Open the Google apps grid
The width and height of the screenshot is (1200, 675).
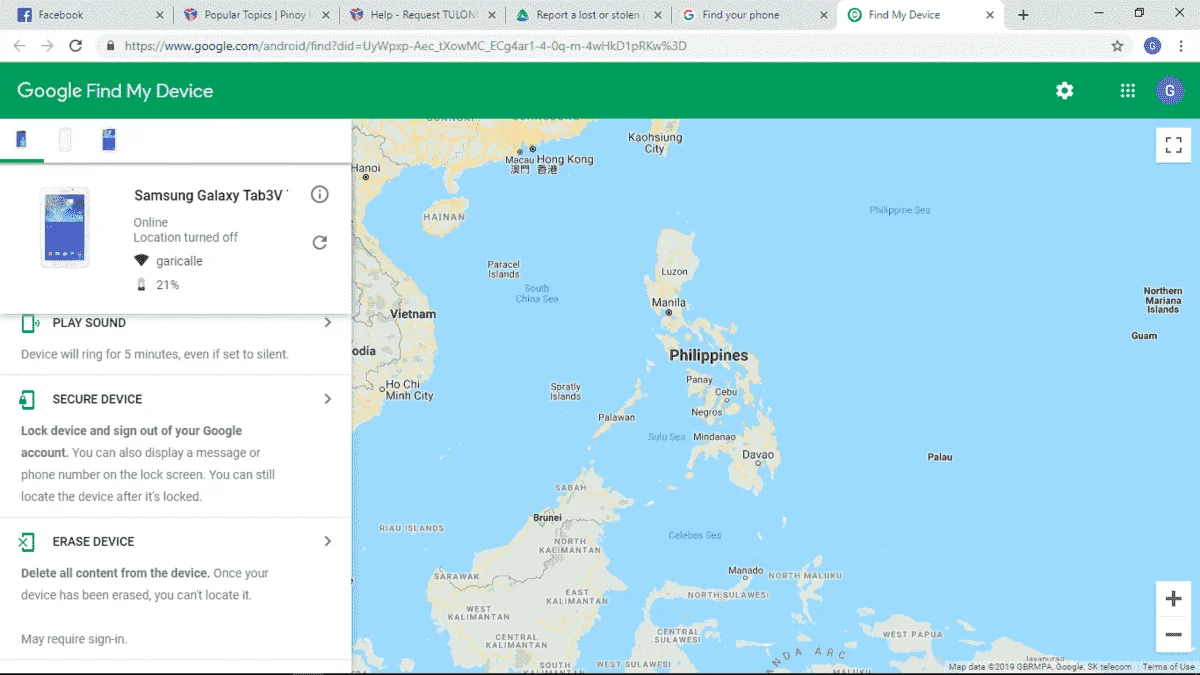tap(1128, 91)
